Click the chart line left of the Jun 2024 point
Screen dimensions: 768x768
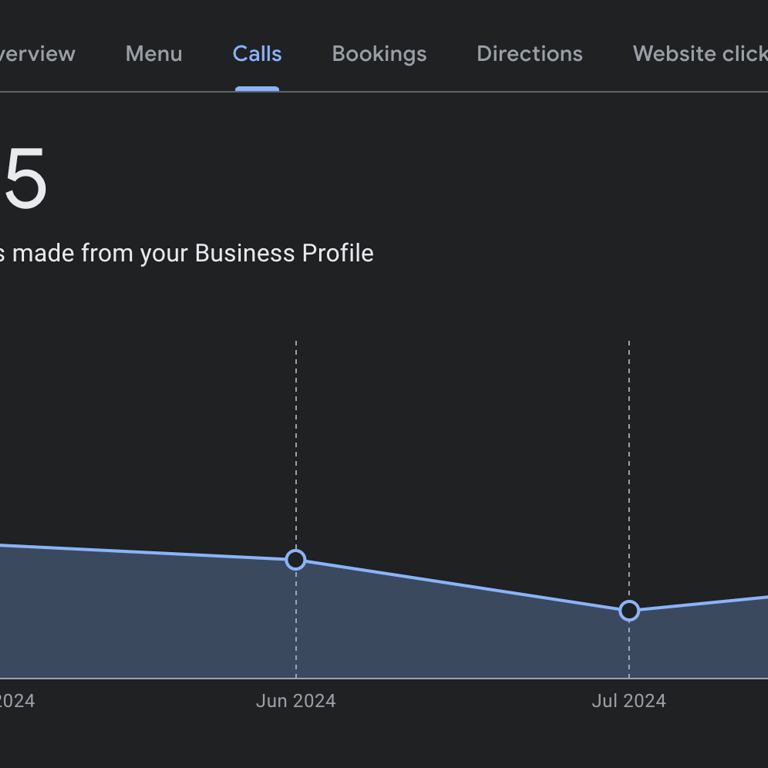(x=150, y=552)
